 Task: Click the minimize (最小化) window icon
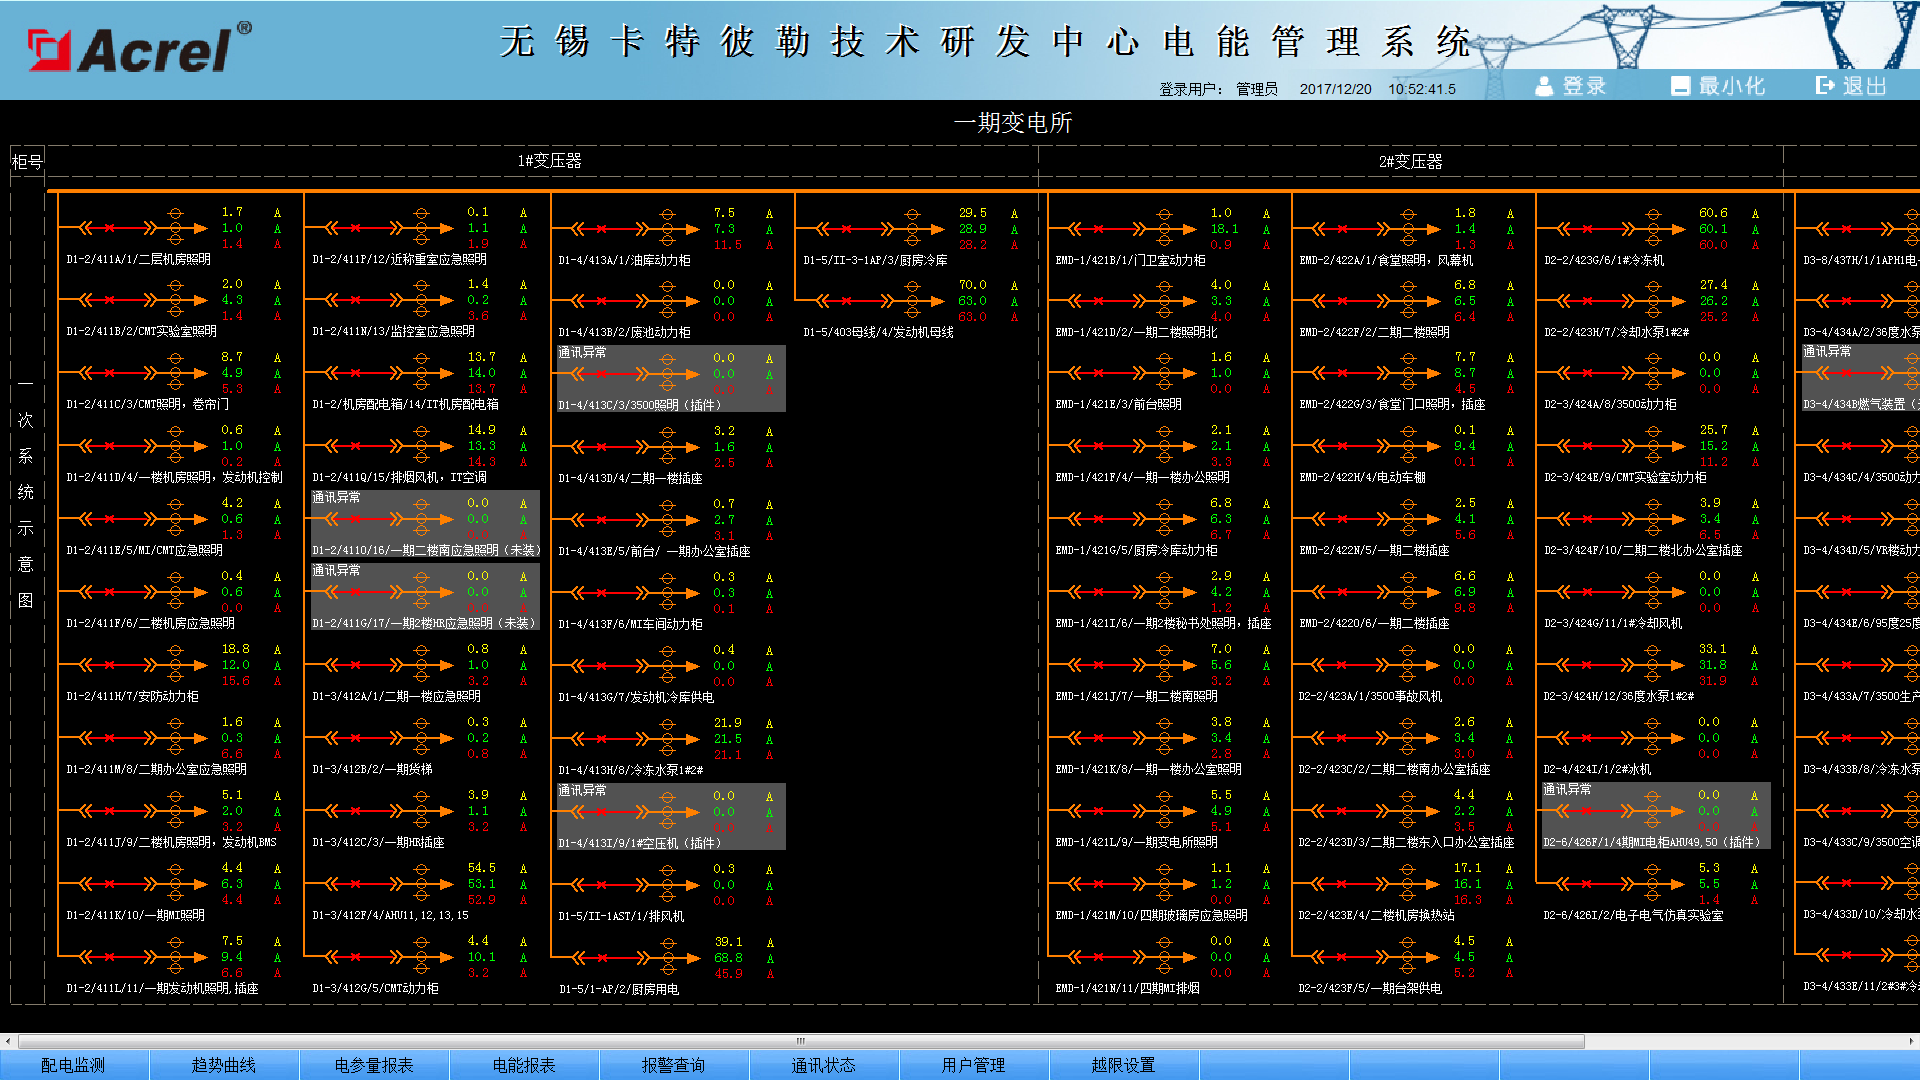pyautogui.click(x=1680, y=86)
